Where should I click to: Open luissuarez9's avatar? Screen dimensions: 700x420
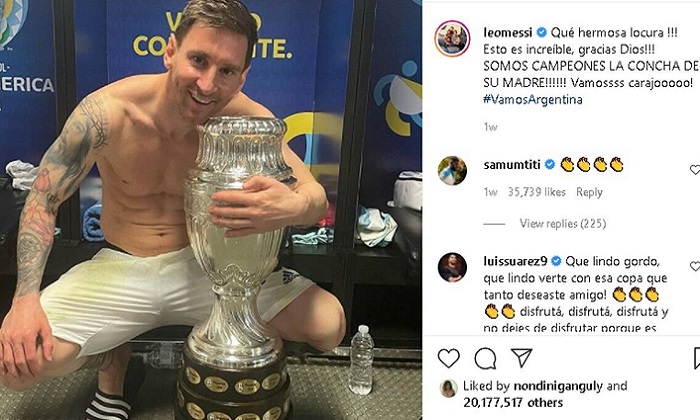click(452, 267)
